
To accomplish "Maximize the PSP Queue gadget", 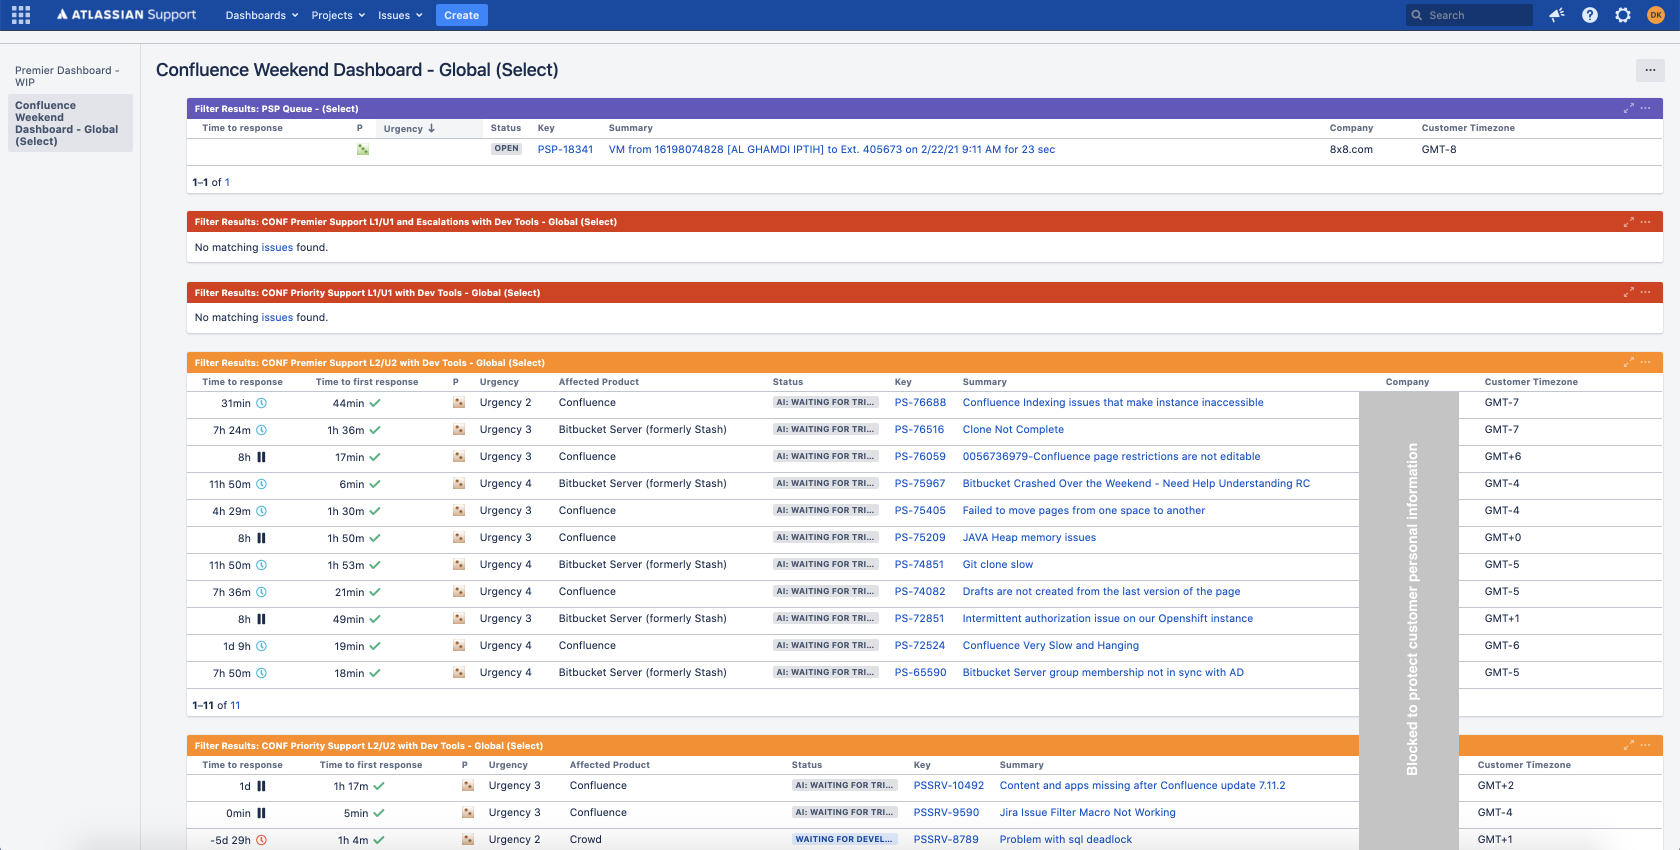I will [x=1628, y=108].
